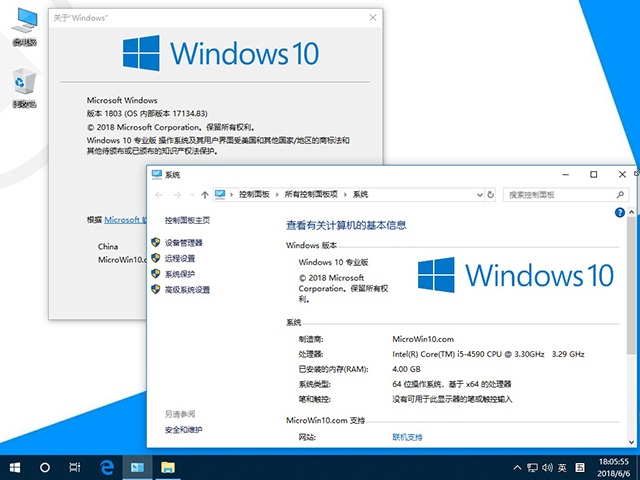Image resolution: width=640 pixels, height=480 pixels.
Task: Open address bar history dropdown
Action: click(x=480, y=195)
